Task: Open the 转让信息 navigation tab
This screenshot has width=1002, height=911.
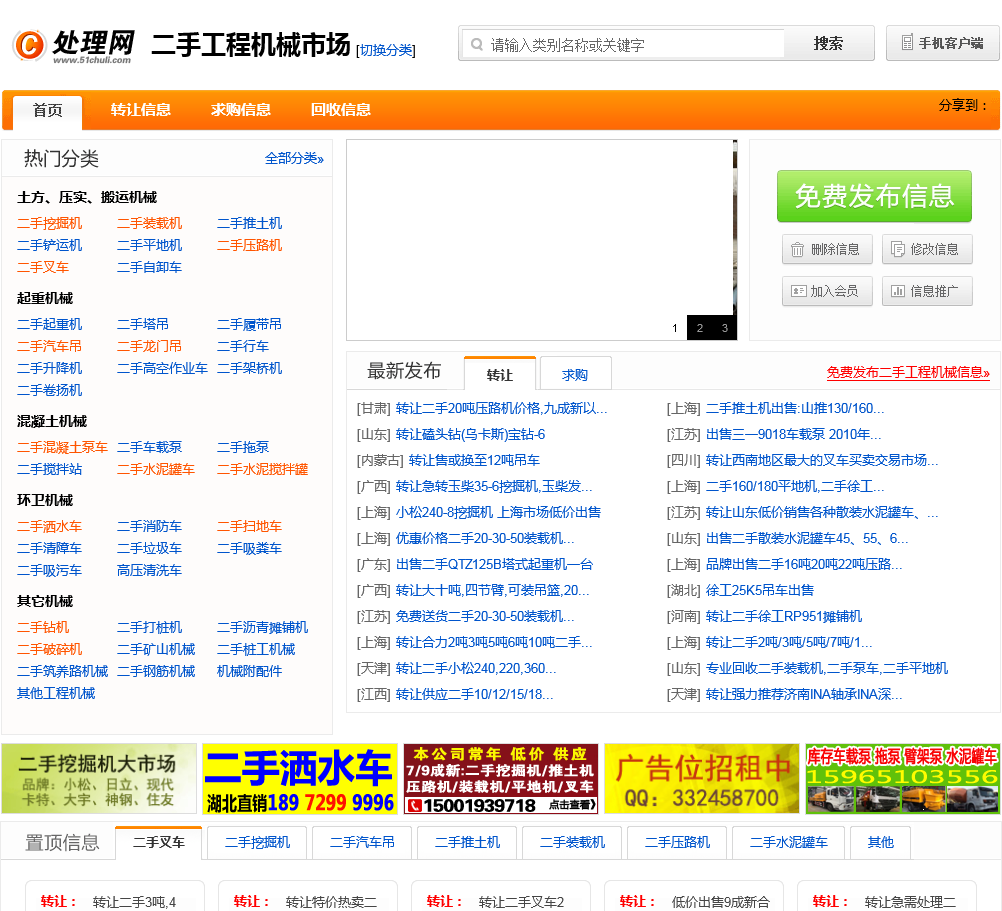Action: pyautogui.click(x=141, y=110)
